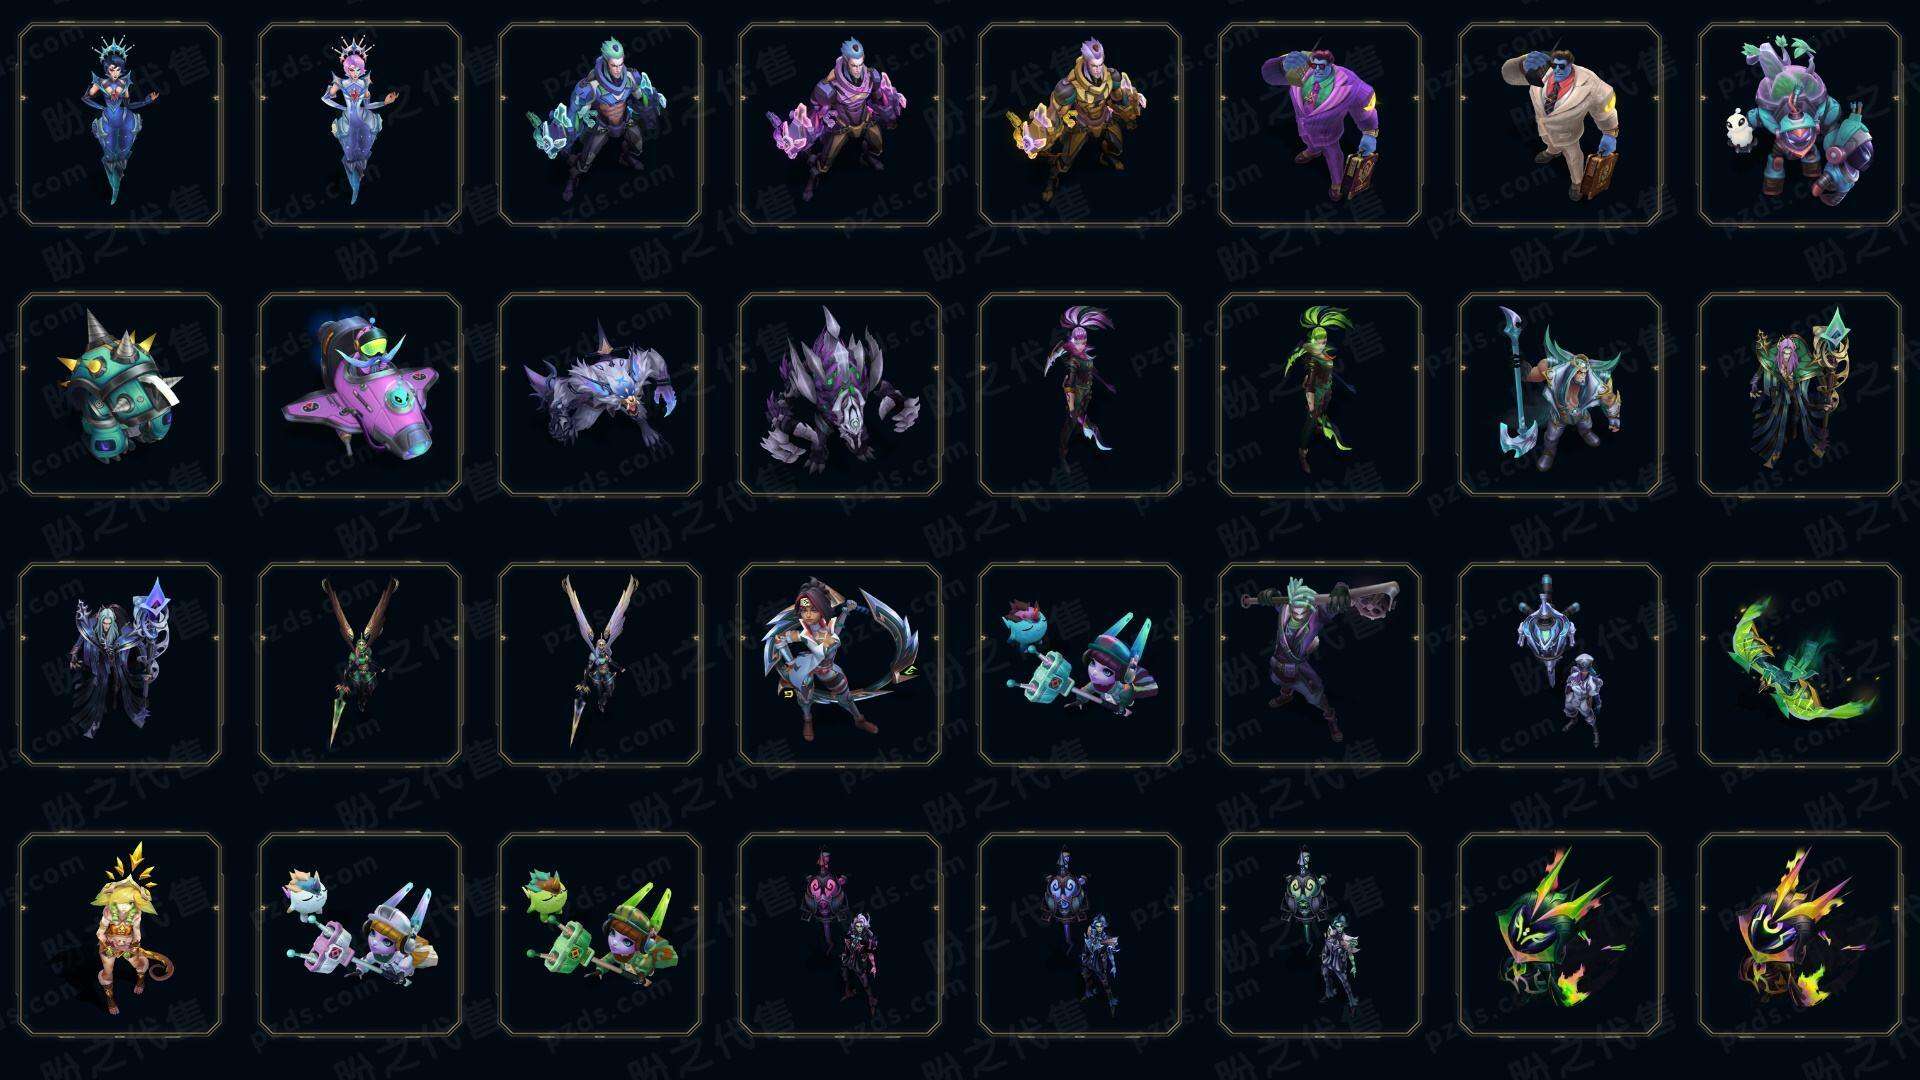Pick the purple-suit brute holding a briefcase

[x=1320, y=125]
